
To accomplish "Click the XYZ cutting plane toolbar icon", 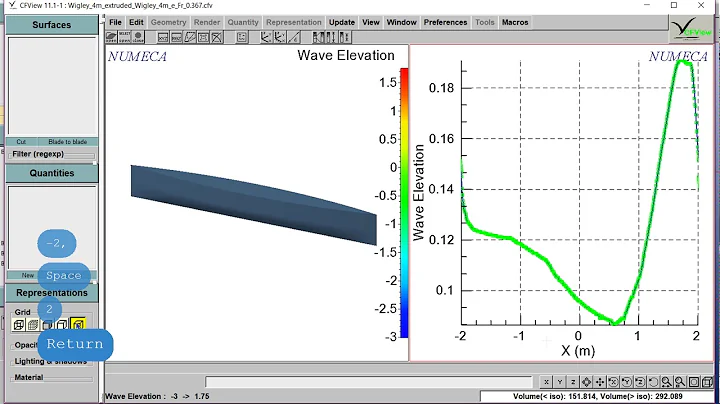I will coord(163,37).
